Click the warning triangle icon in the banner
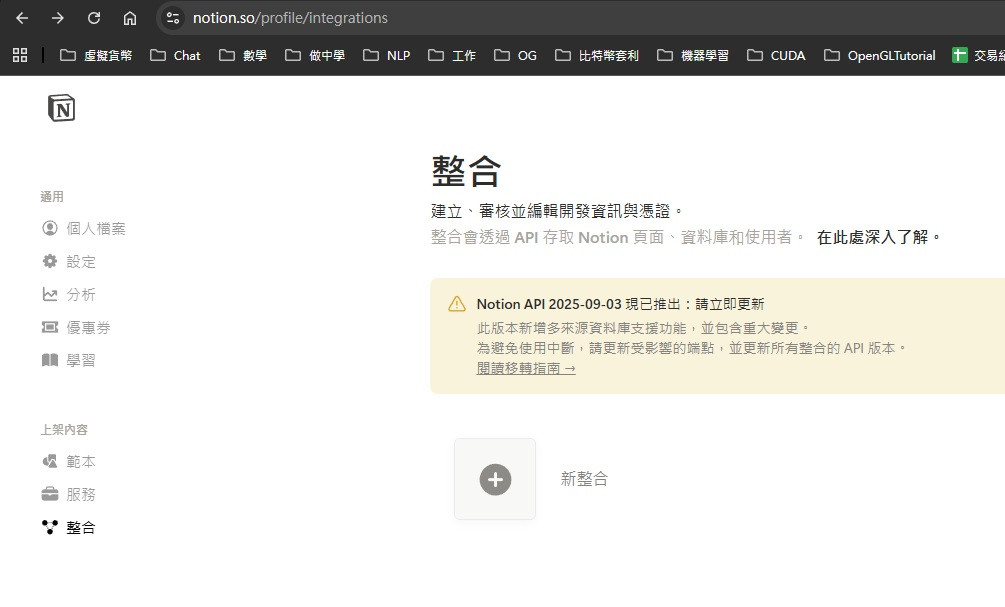The image size is (1005, 607). click(x=457, y=304)
